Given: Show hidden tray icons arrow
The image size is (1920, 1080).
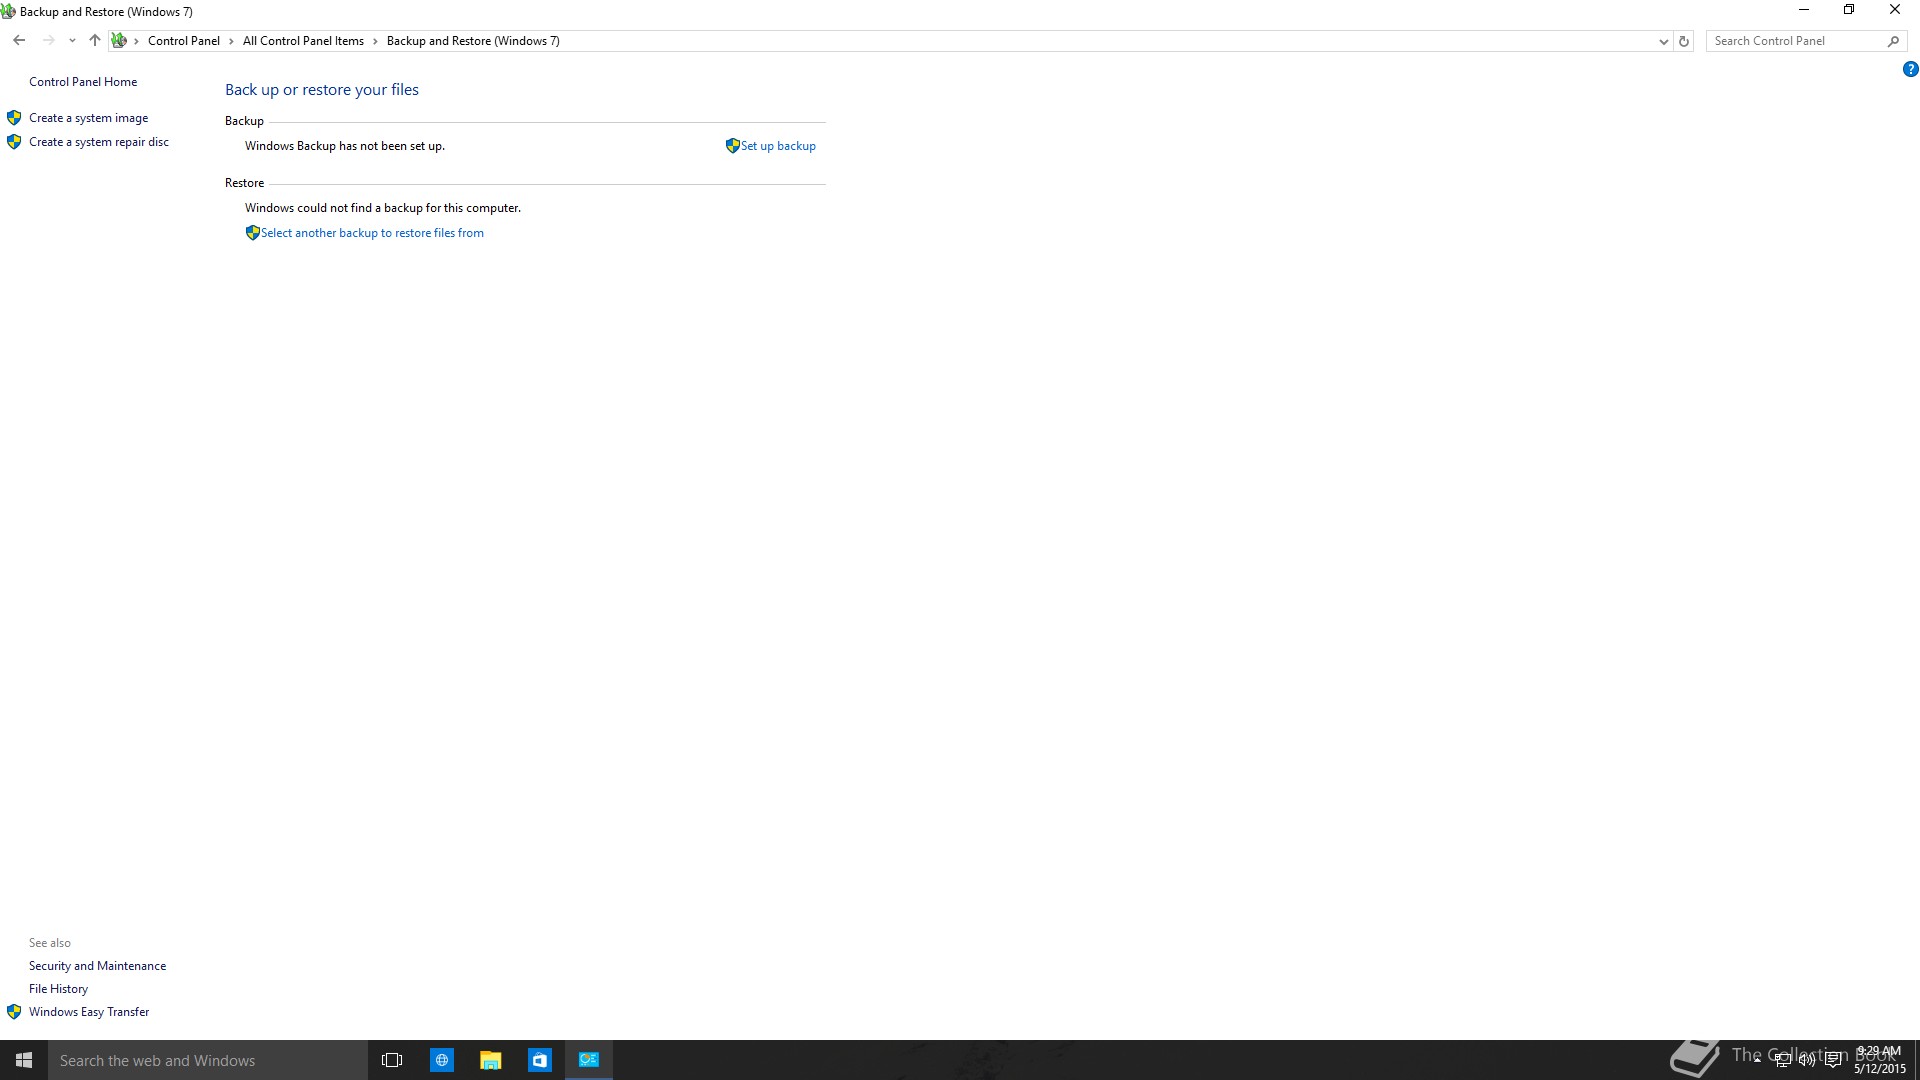Looking at the screenshot, I should click(x=1757, y=1060).
